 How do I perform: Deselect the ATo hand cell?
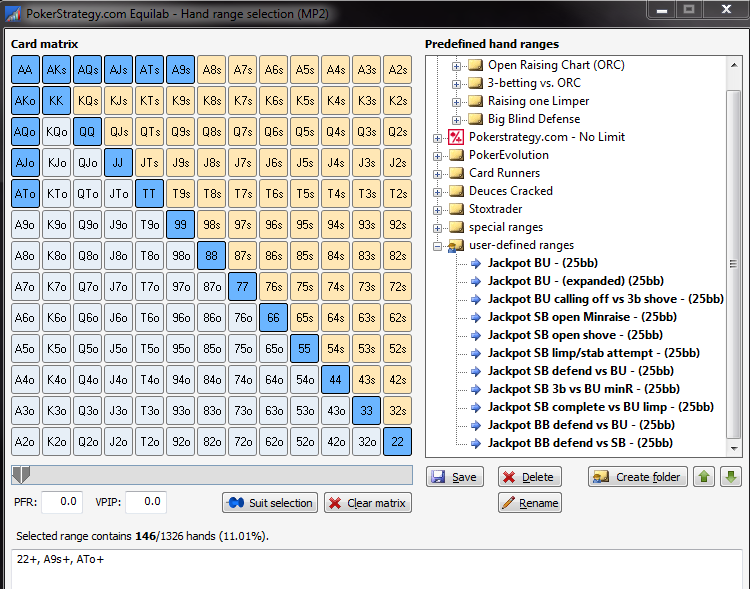point(25,194)
